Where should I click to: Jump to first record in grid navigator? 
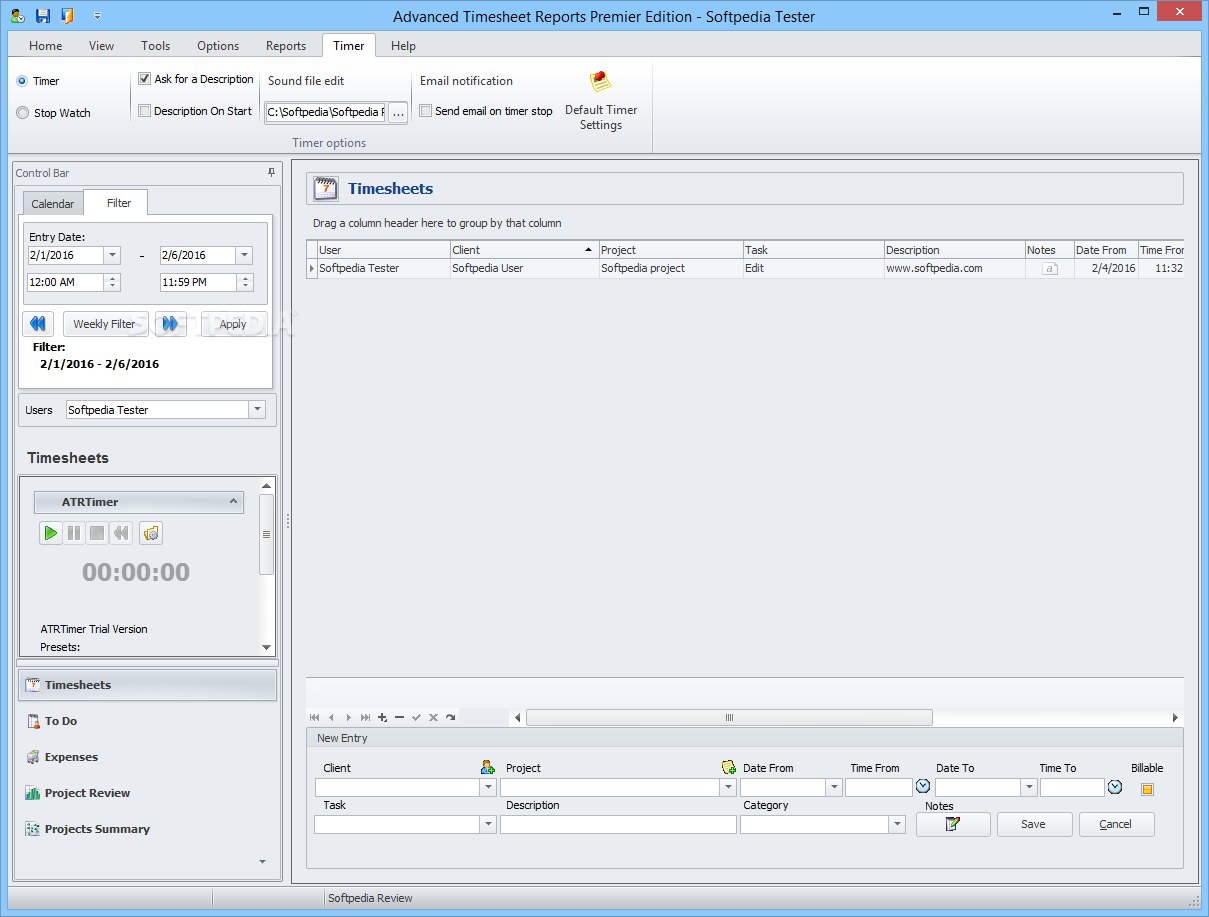[315, 718]
